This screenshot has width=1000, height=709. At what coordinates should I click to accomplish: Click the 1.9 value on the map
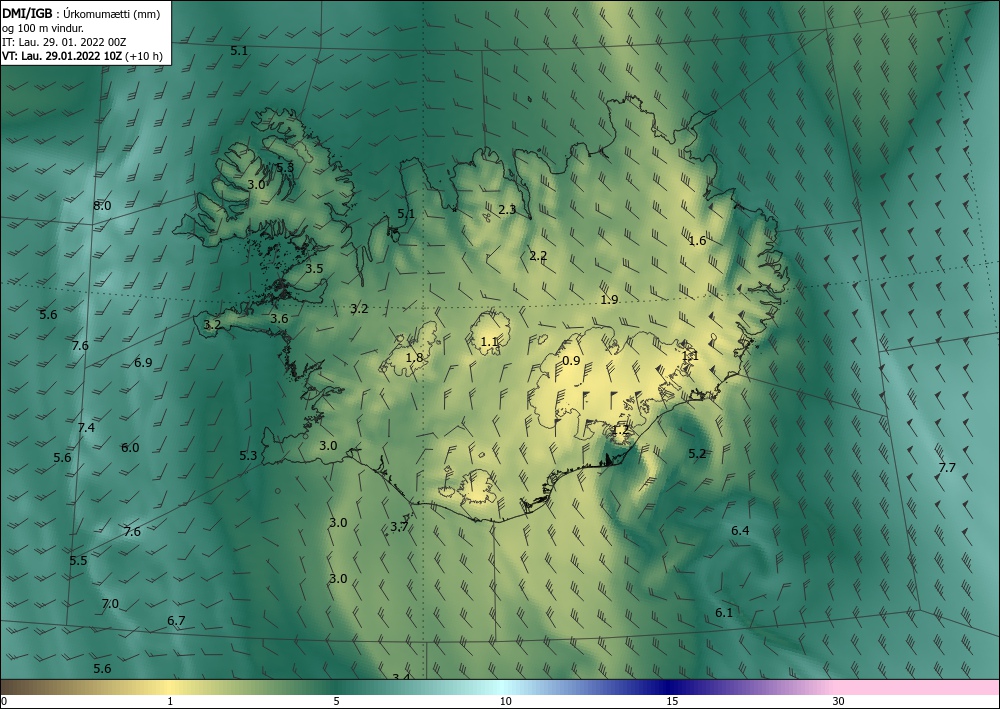coord(609,300)
